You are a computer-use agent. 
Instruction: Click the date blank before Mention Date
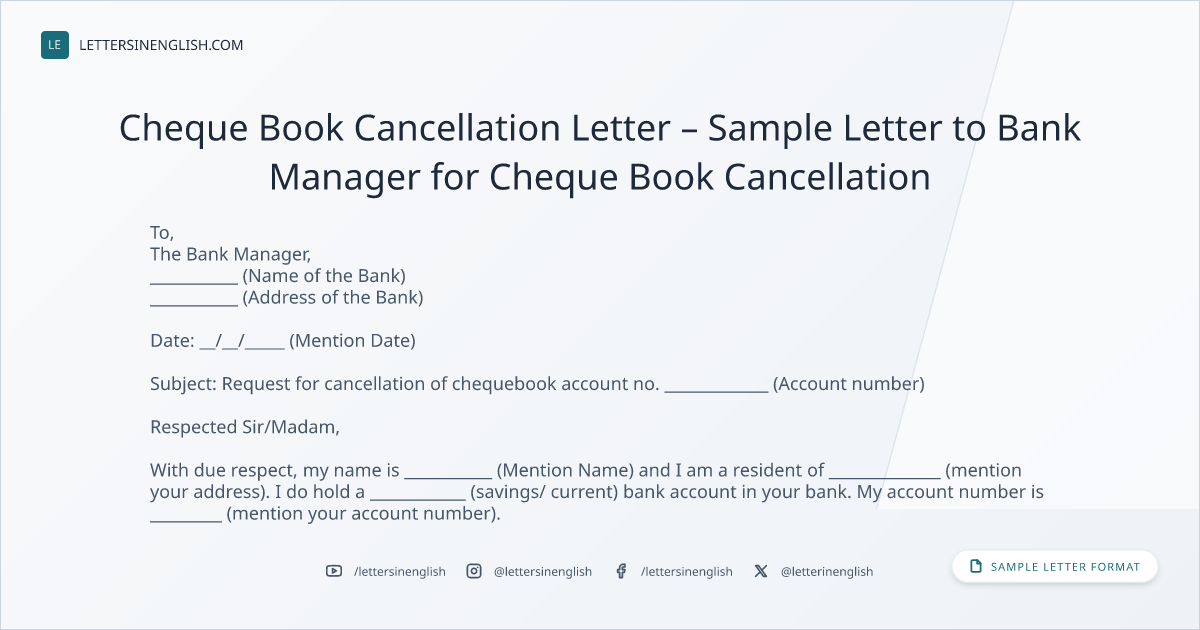point(243,341)
